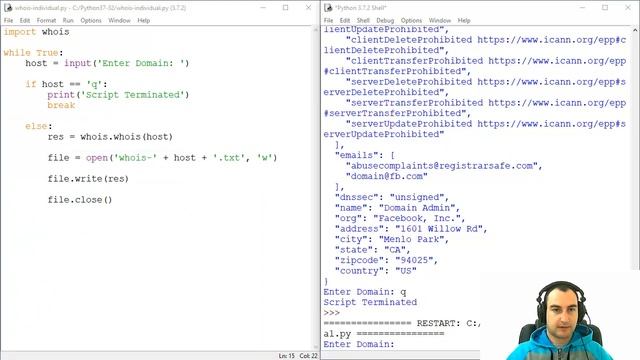Click the "state": "CA" line
The image size is (640, 360).
[x=373, y=250]
